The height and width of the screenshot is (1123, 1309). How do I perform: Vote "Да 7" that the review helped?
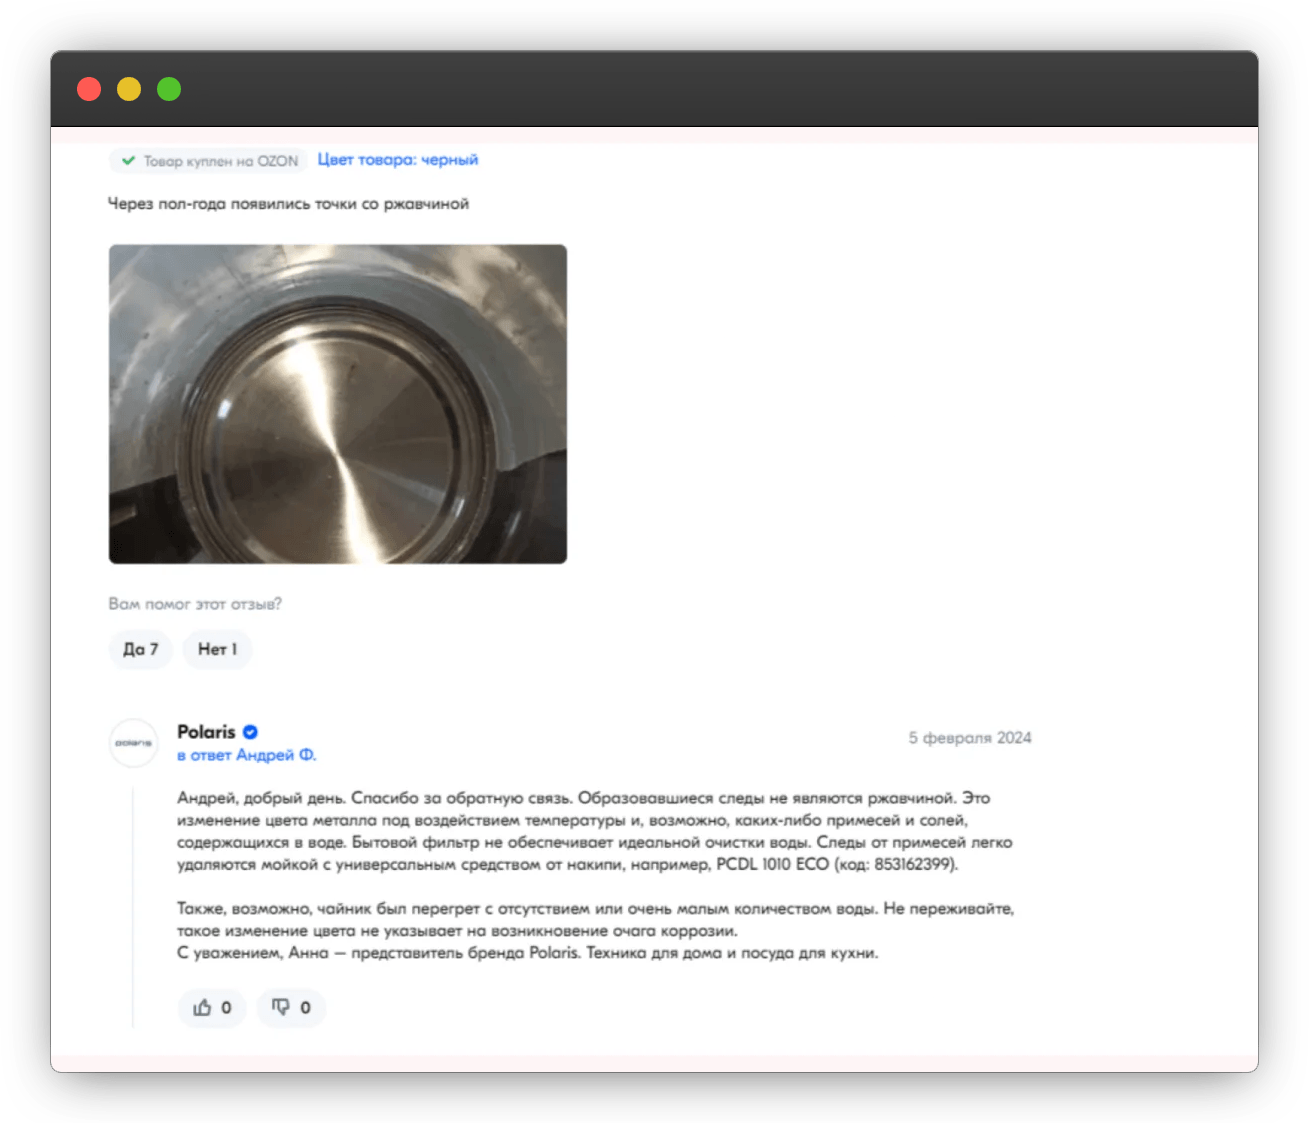point(140,649)
